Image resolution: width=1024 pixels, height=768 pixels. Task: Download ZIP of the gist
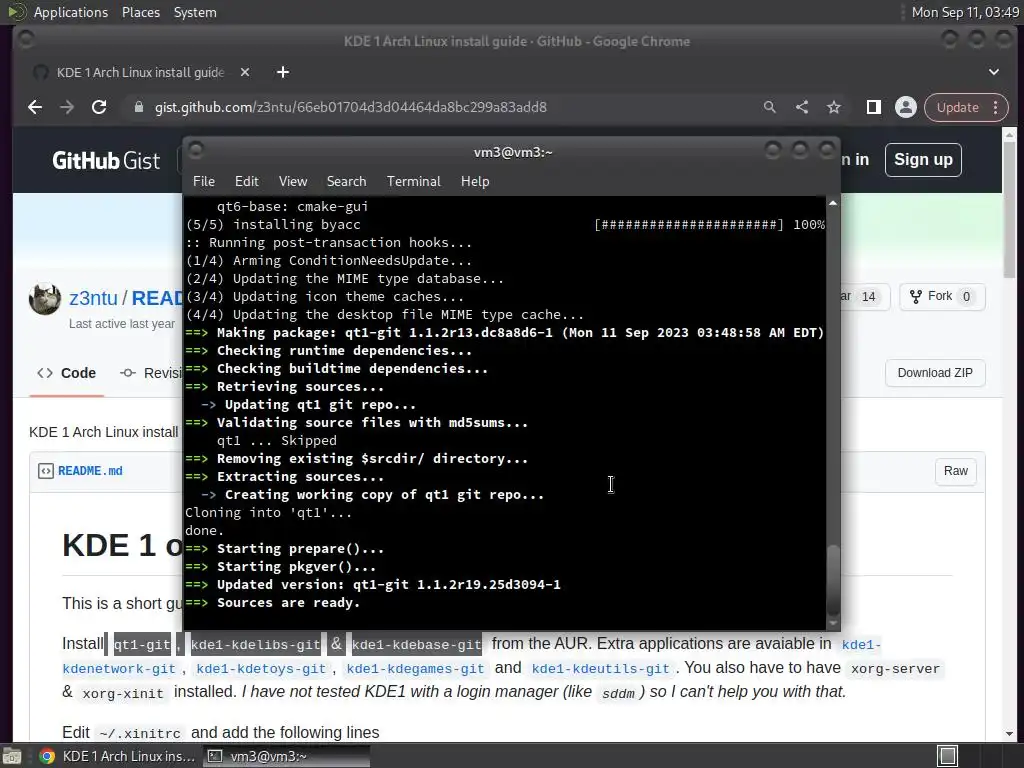[935, 373]
